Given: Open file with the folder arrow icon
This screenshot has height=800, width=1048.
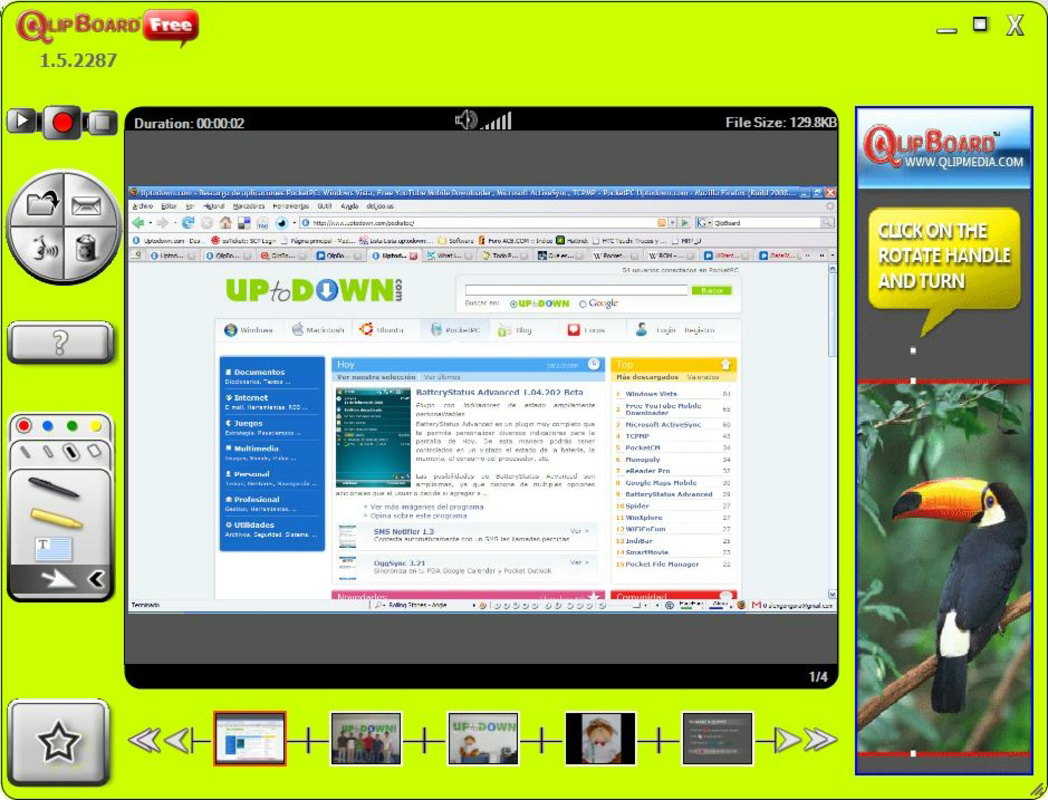Looking at the screenshot, I should (x=41, y=203).
